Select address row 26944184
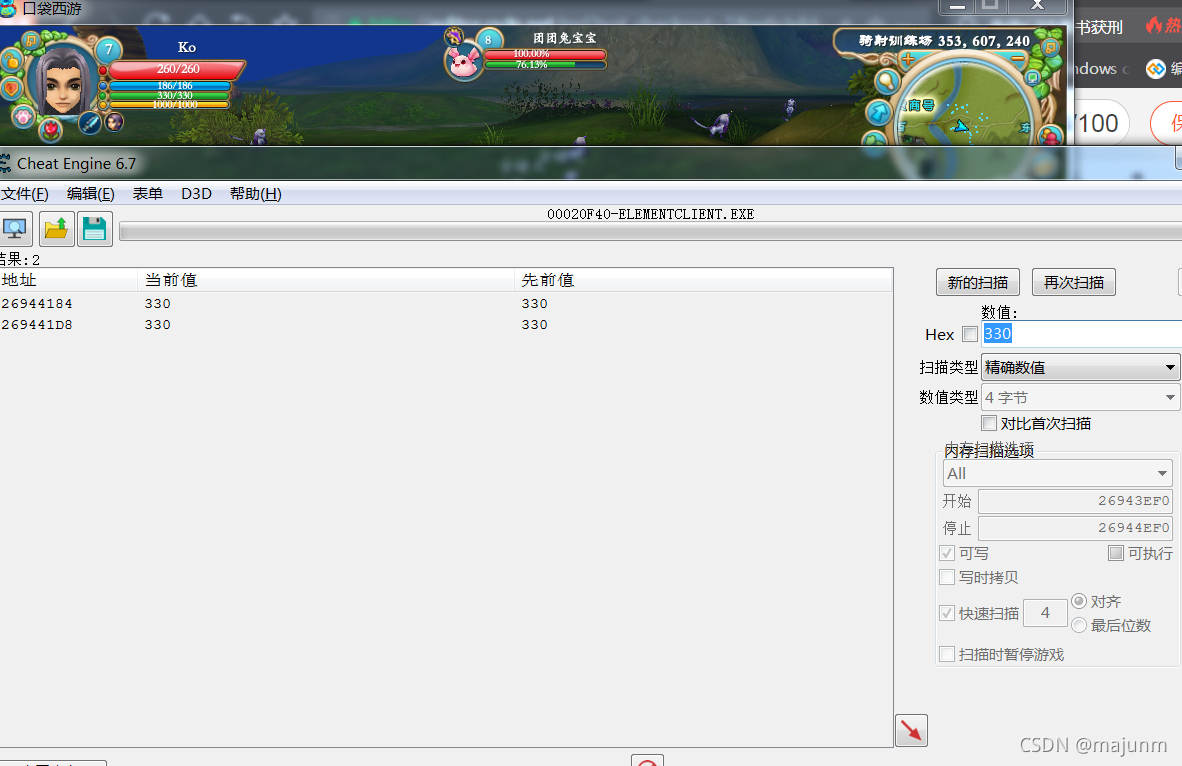The width and height of the screenshot is (1182, 766). 446,303
